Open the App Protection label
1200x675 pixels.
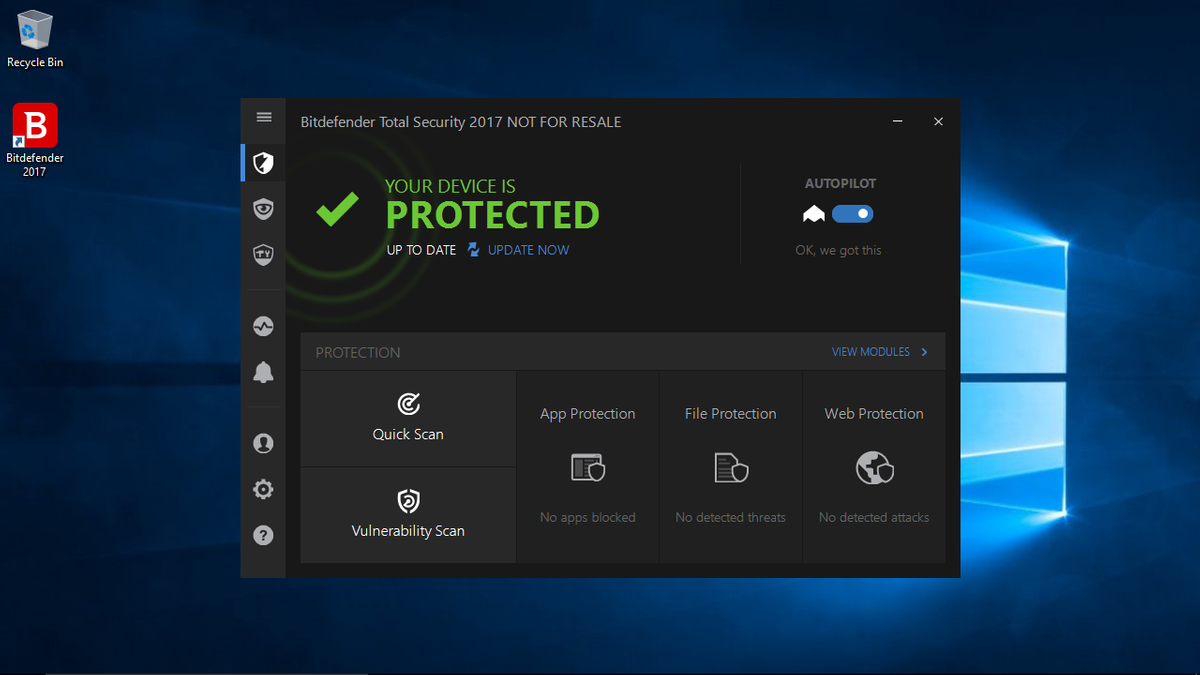[x=588, y=414]
